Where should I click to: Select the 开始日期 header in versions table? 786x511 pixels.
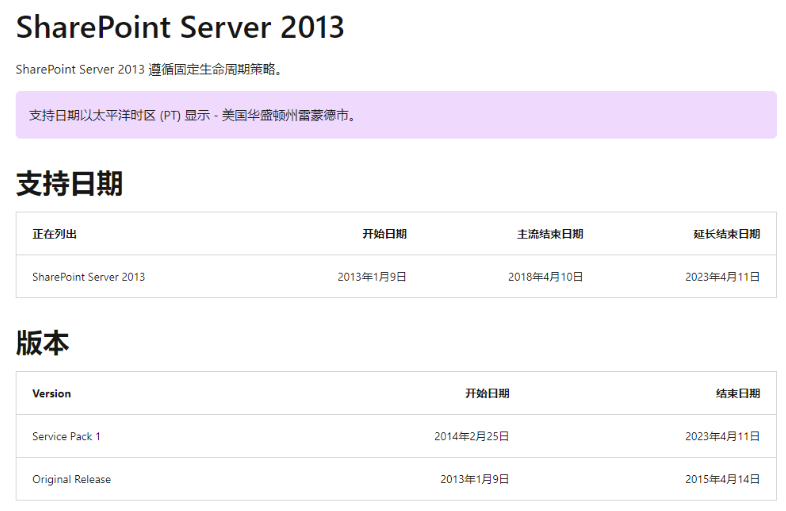[x=487, y=394]
